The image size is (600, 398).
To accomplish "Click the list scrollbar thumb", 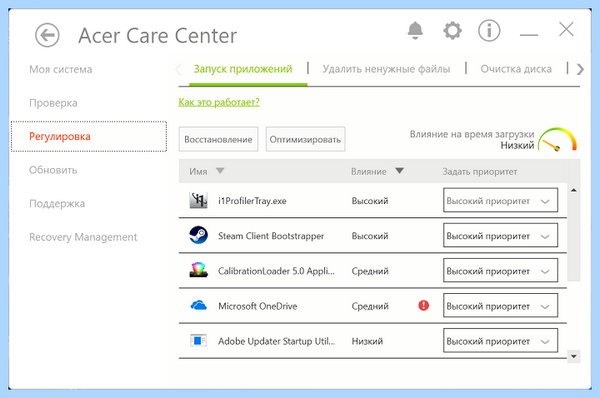I will click(x=574, y=238).
